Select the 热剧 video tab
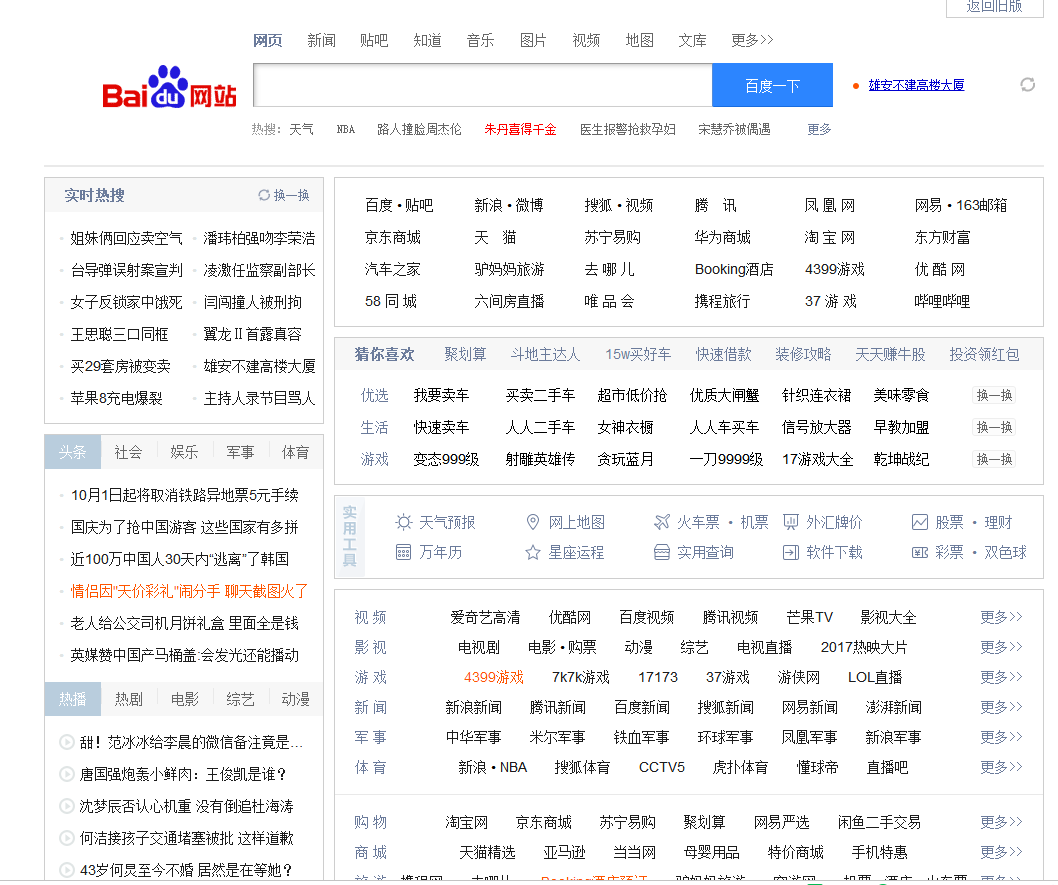The height and width of the screenshot is (885, 1058). coord(128,699)
